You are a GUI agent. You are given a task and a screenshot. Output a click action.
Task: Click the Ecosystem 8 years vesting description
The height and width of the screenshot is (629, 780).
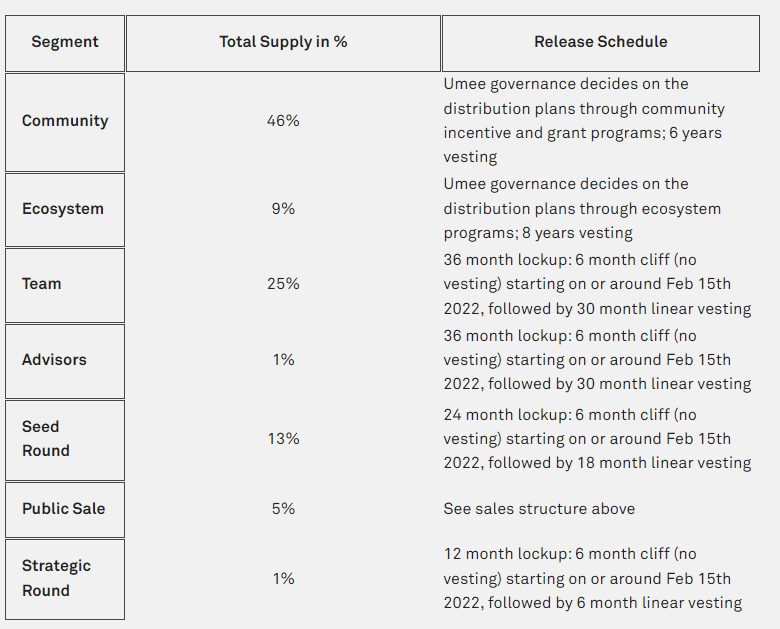582,209
